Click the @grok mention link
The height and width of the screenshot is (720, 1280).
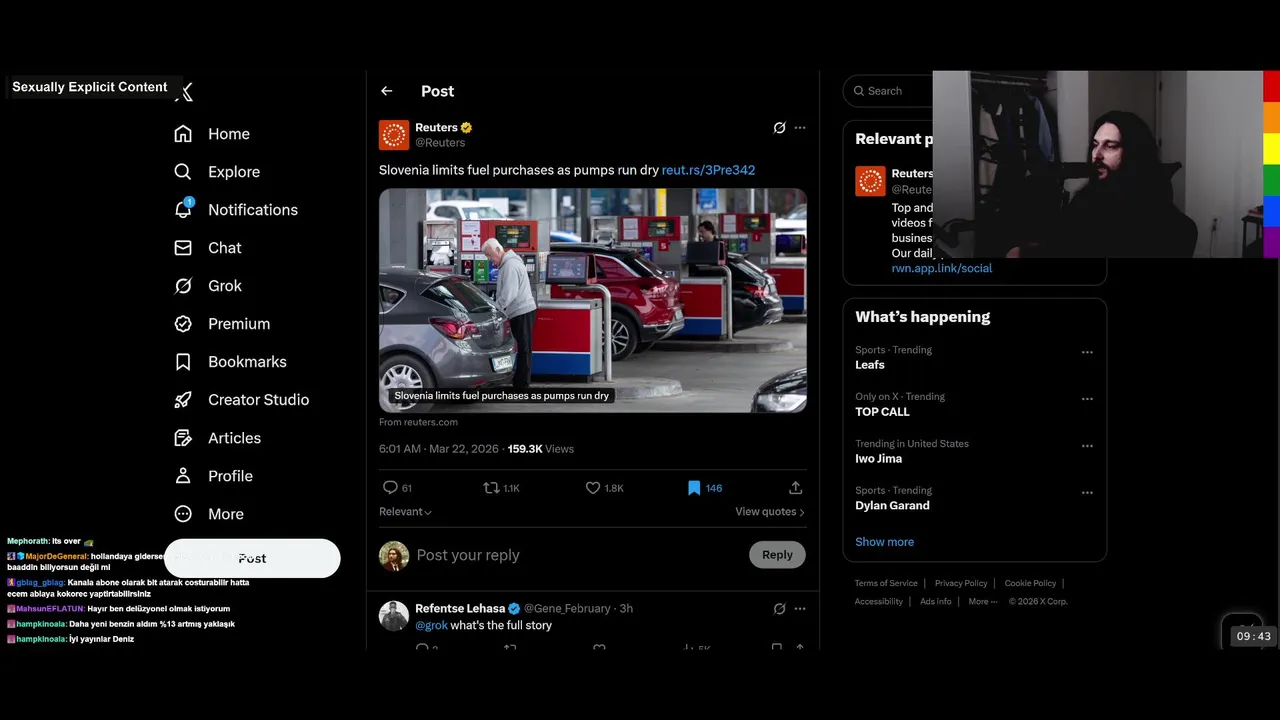431,626
